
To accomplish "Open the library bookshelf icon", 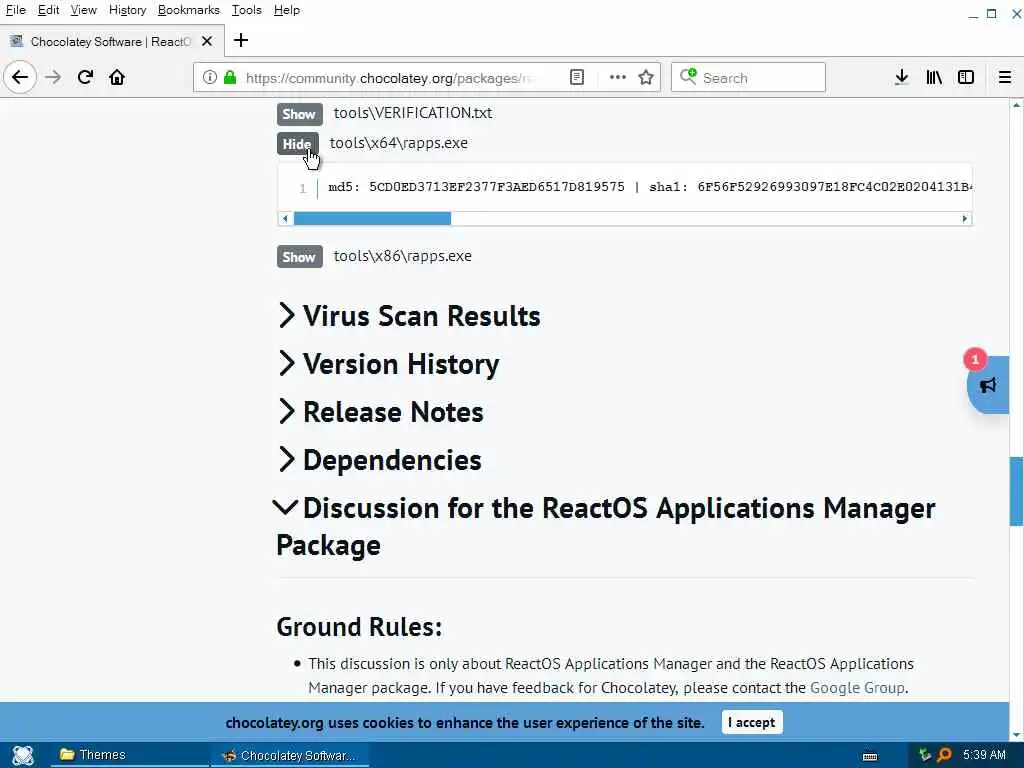I will [x=934, y=78].
